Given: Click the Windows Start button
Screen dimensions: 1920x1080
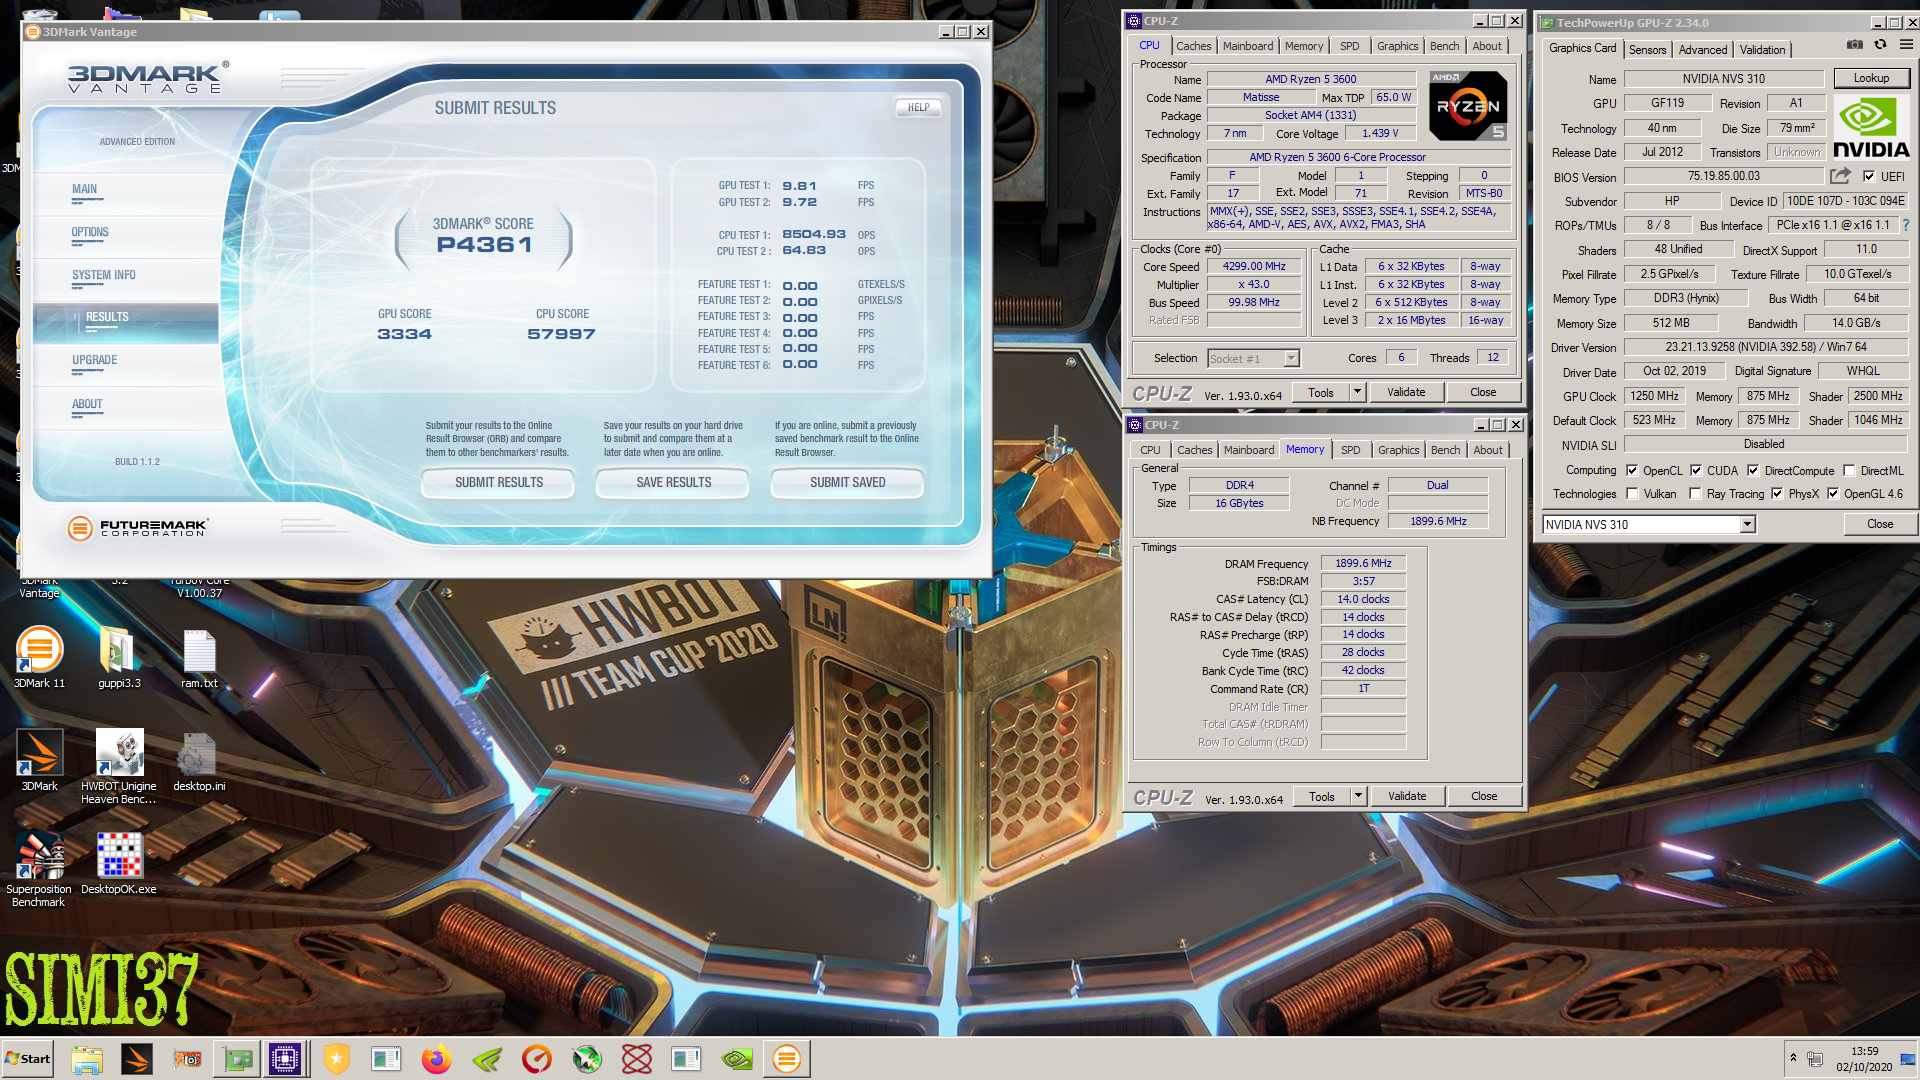Looking at the screenshot, I should click(x=28, y=1059).
